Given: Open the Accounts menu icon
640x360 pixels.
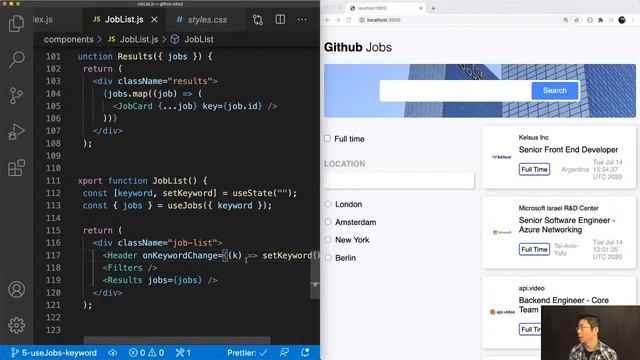Looking at the screenshot, I should pyautogui.click(x=16, y=289).
